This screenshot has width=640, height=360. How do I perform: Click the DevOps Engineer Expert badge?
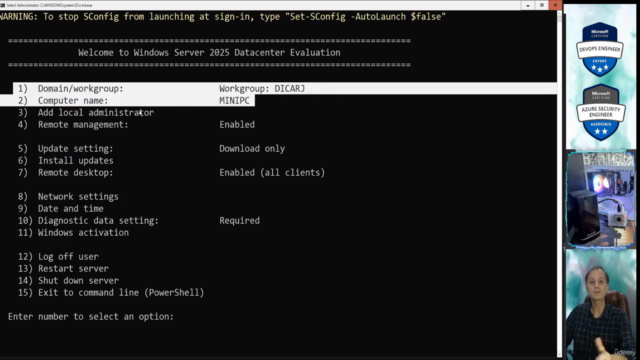600,49
